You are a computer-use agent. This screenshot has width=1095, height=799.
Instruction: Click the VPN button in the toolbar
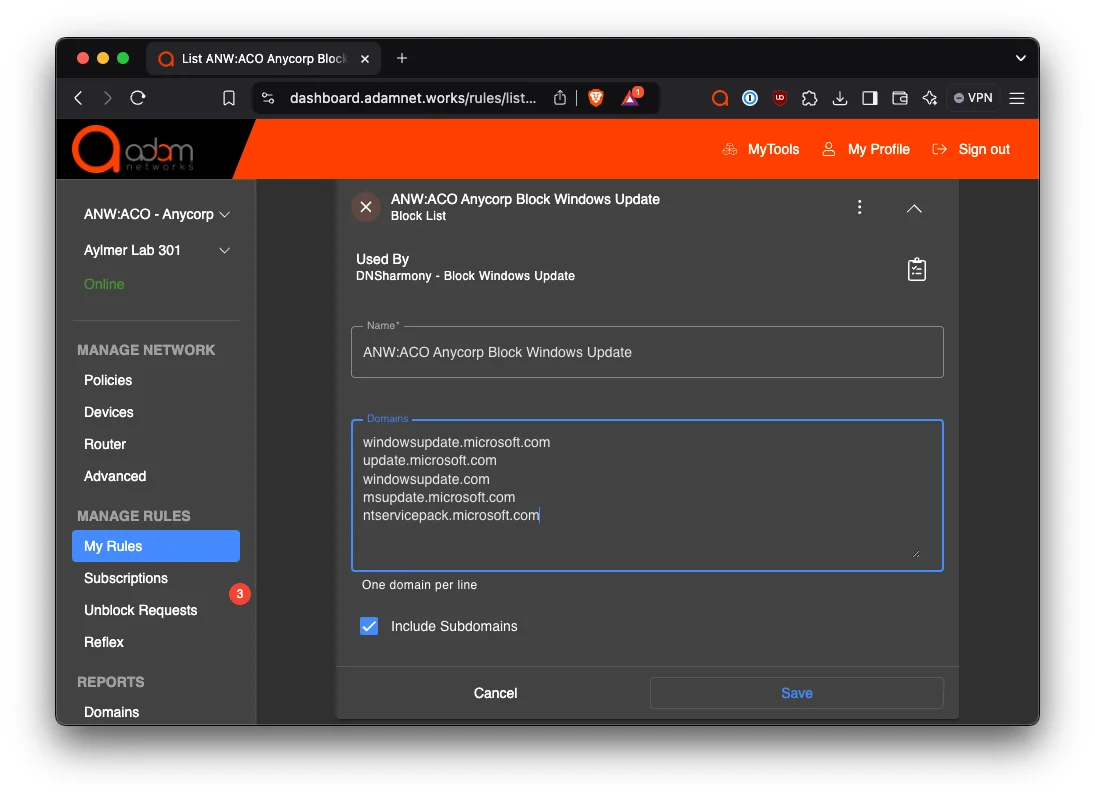pos(973,98)
